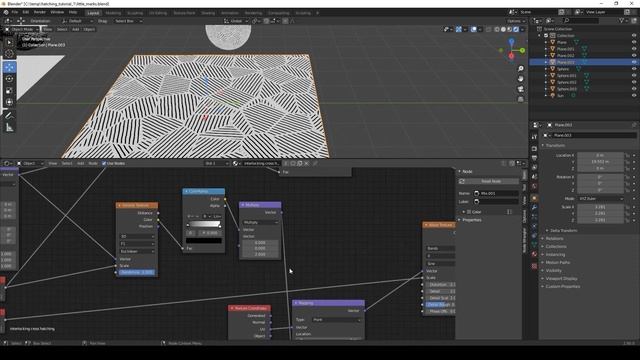
Task: Open the Slot 1 material slot dropdown
Action: coord(217,163)
